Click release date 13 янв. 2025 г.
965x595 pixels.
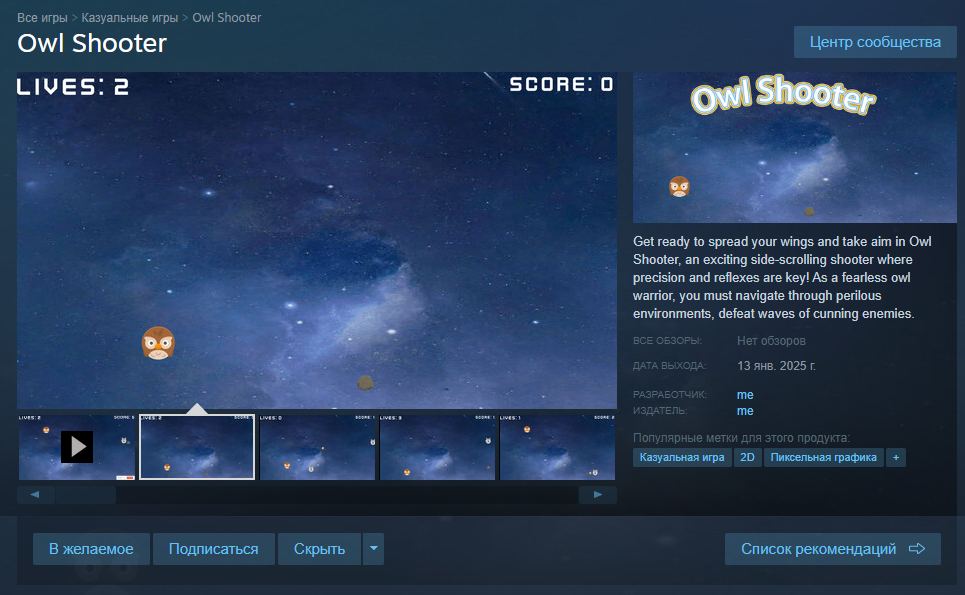[x=777, y=365]
